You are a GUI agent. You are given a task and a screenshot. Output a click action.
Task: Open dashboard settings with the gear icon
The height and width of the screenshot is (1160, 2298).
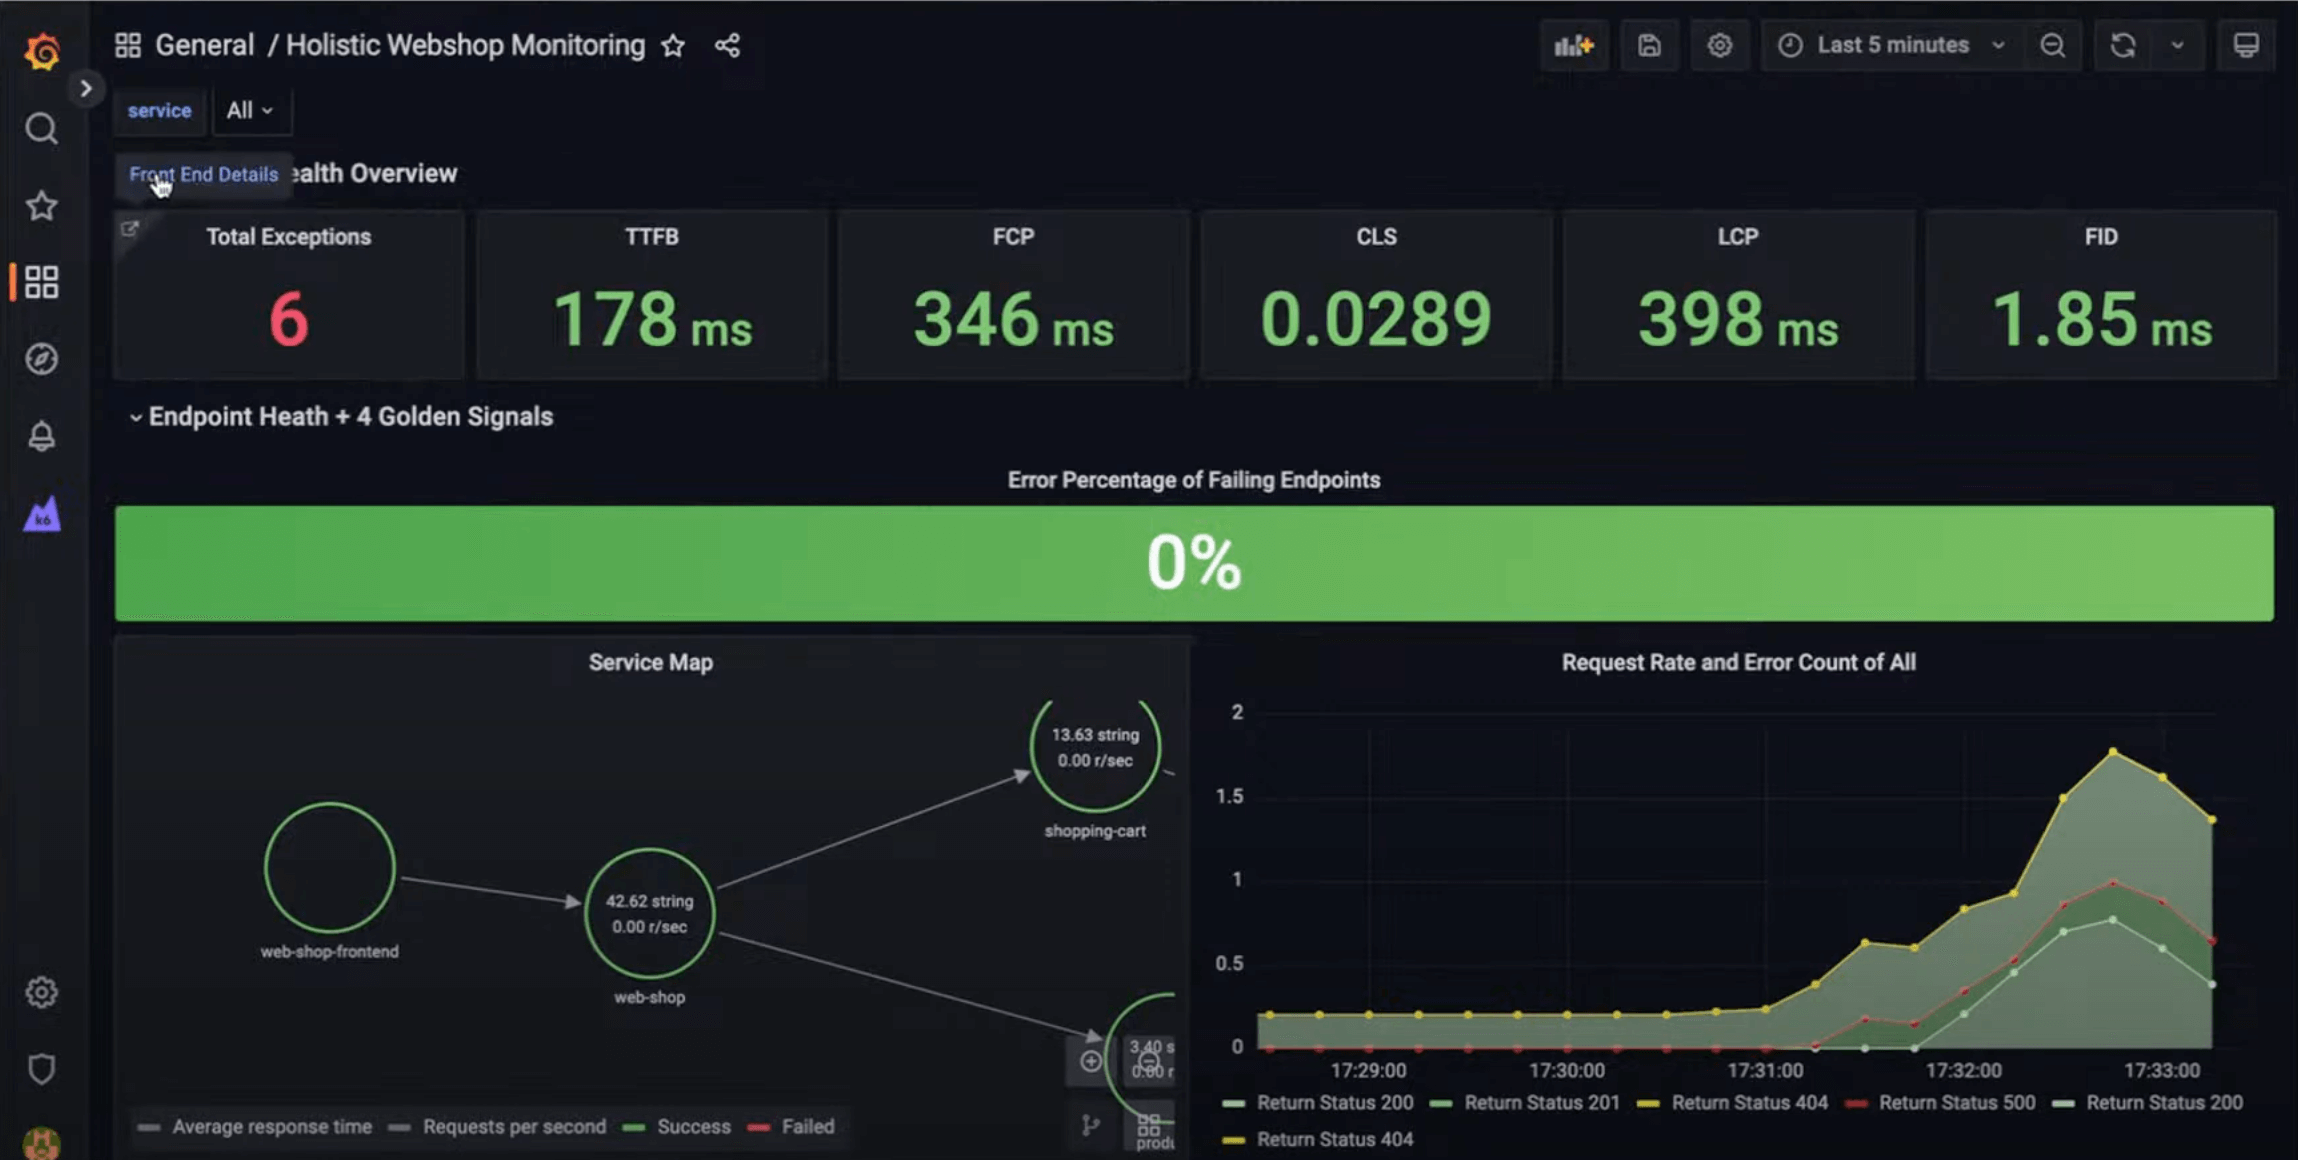click(x=1719, y=45)
